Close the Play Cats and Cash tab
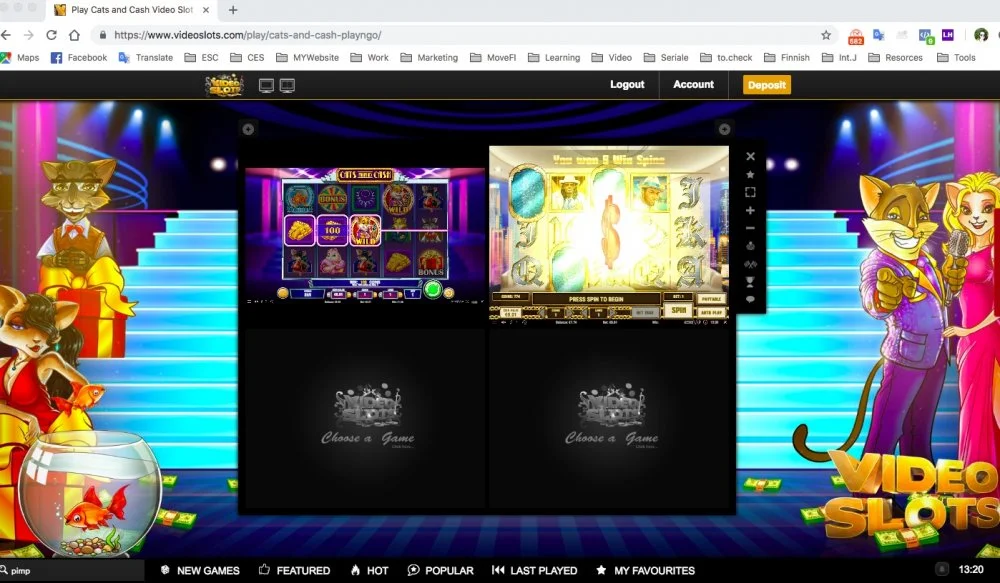This screenshot has width=1000, height=583. [x=205, y=10]
